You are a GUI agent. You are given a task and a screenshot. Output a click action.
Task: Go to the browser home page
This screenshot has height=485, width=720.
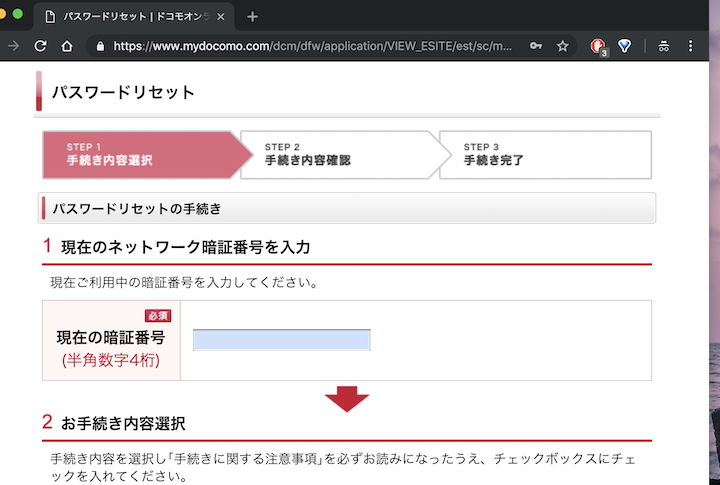(x=67, y=46)
